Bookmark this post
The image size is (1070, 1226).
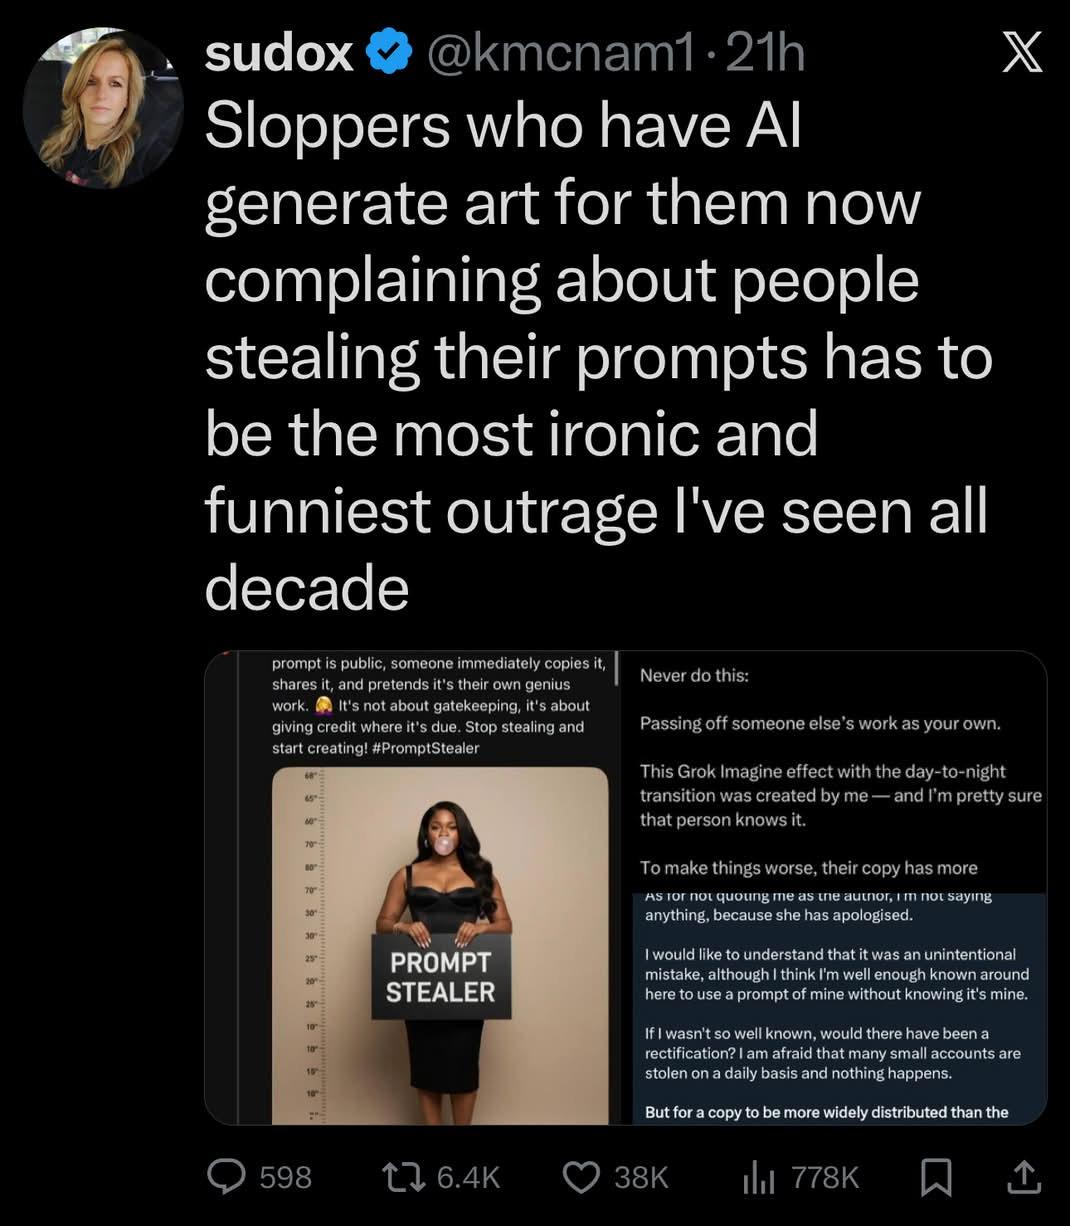935,1177
